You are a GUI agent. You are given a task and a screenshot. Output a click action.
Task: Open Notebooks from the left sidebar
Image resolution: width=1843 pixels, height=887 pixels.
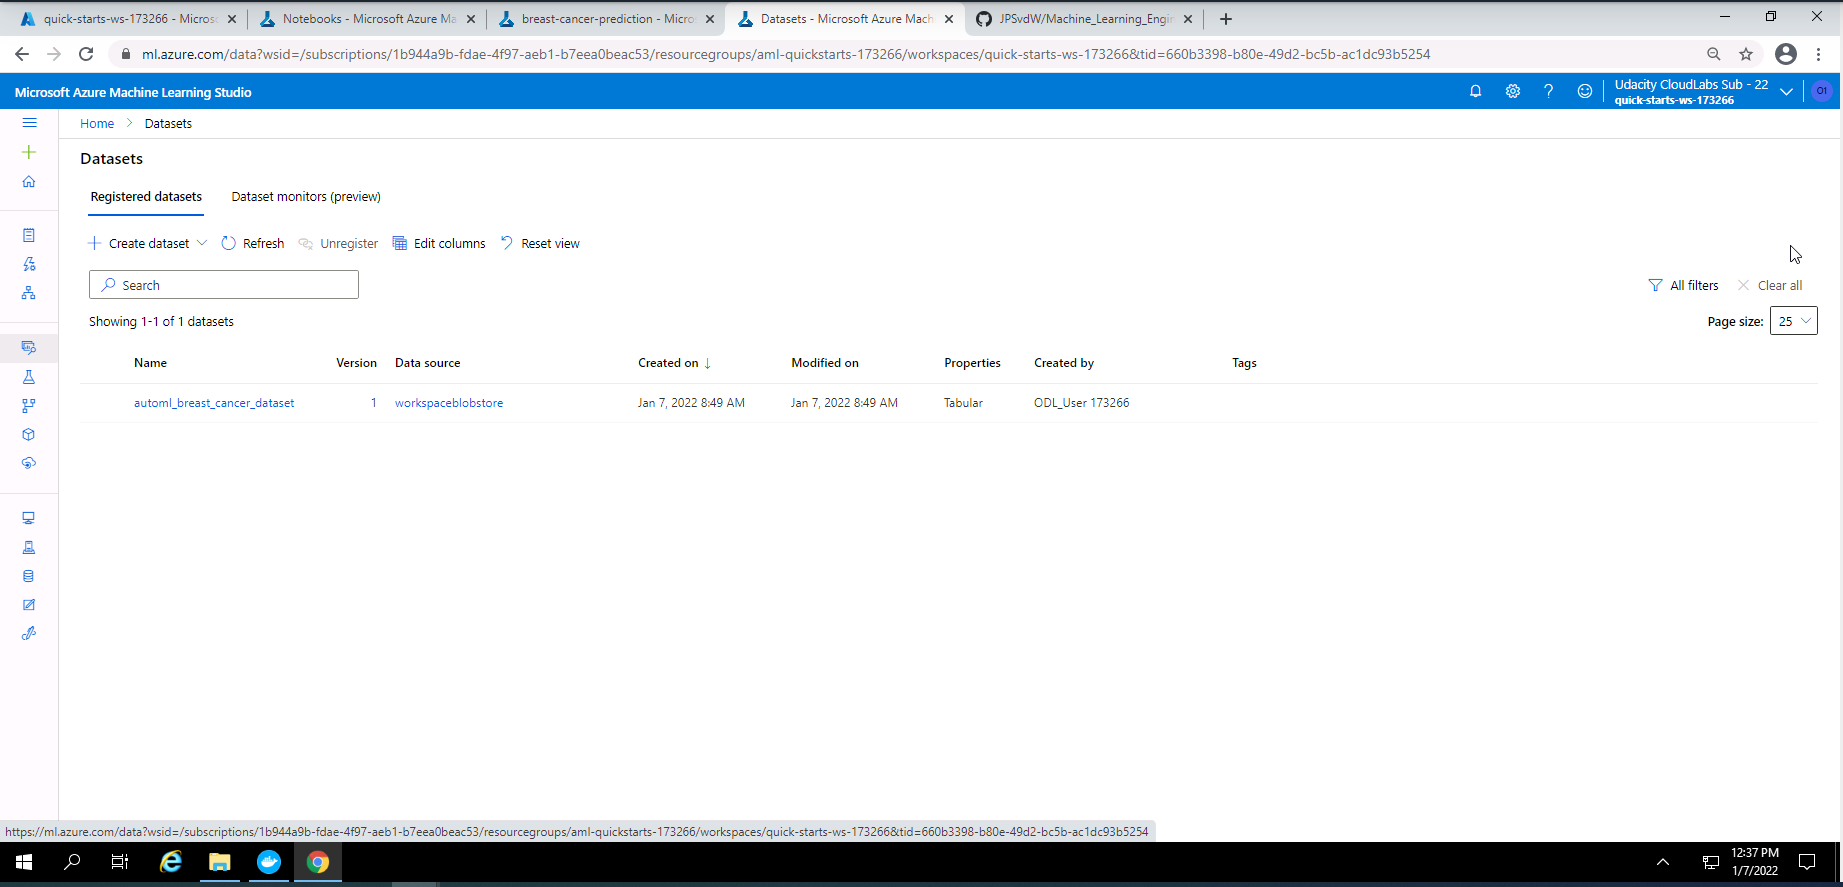[29, 235]
